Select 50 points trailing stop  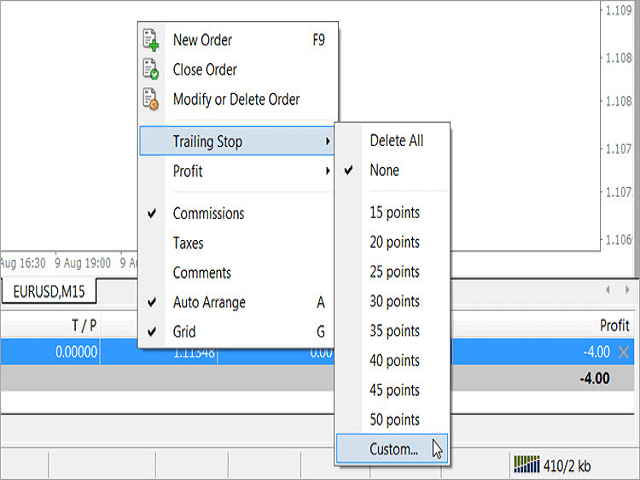point(394,420)
